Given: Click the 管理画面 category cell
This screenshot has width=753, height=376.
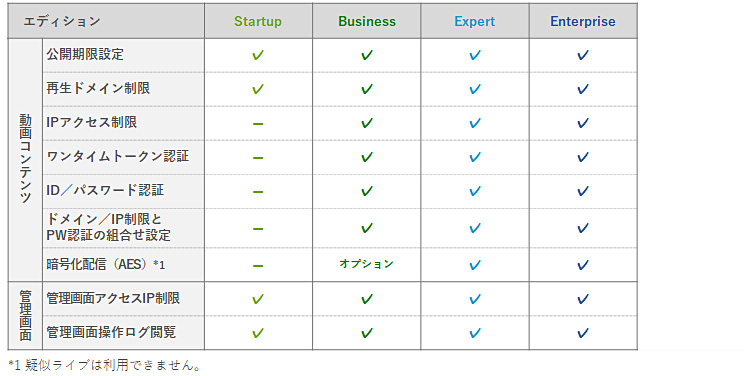Looking at the screenshot, I should coord(25,316).
